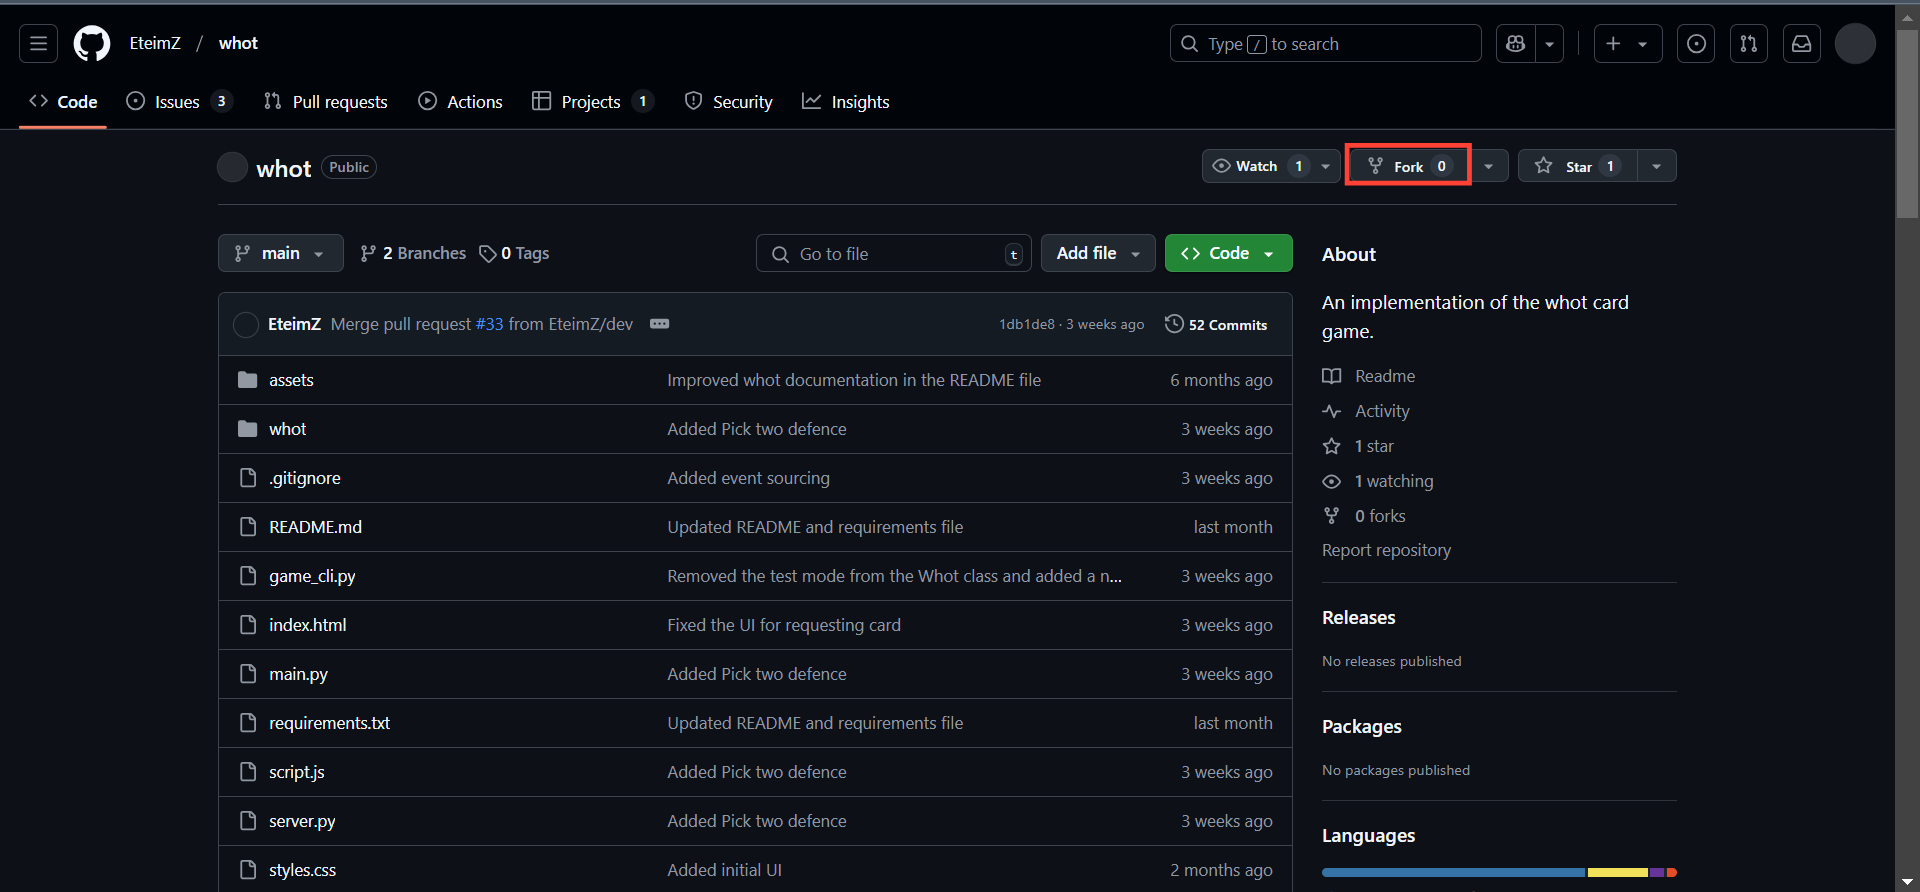Image resolution: width=1920 pixels, height=892 pixels.
Task: Open pull request #33 link
Action: pos(489,324)
